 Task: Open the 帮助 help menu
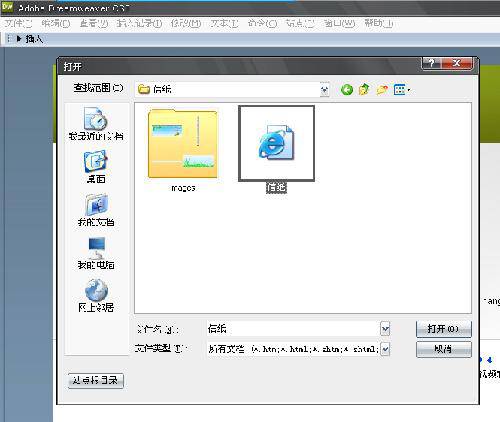click(379, 23)
